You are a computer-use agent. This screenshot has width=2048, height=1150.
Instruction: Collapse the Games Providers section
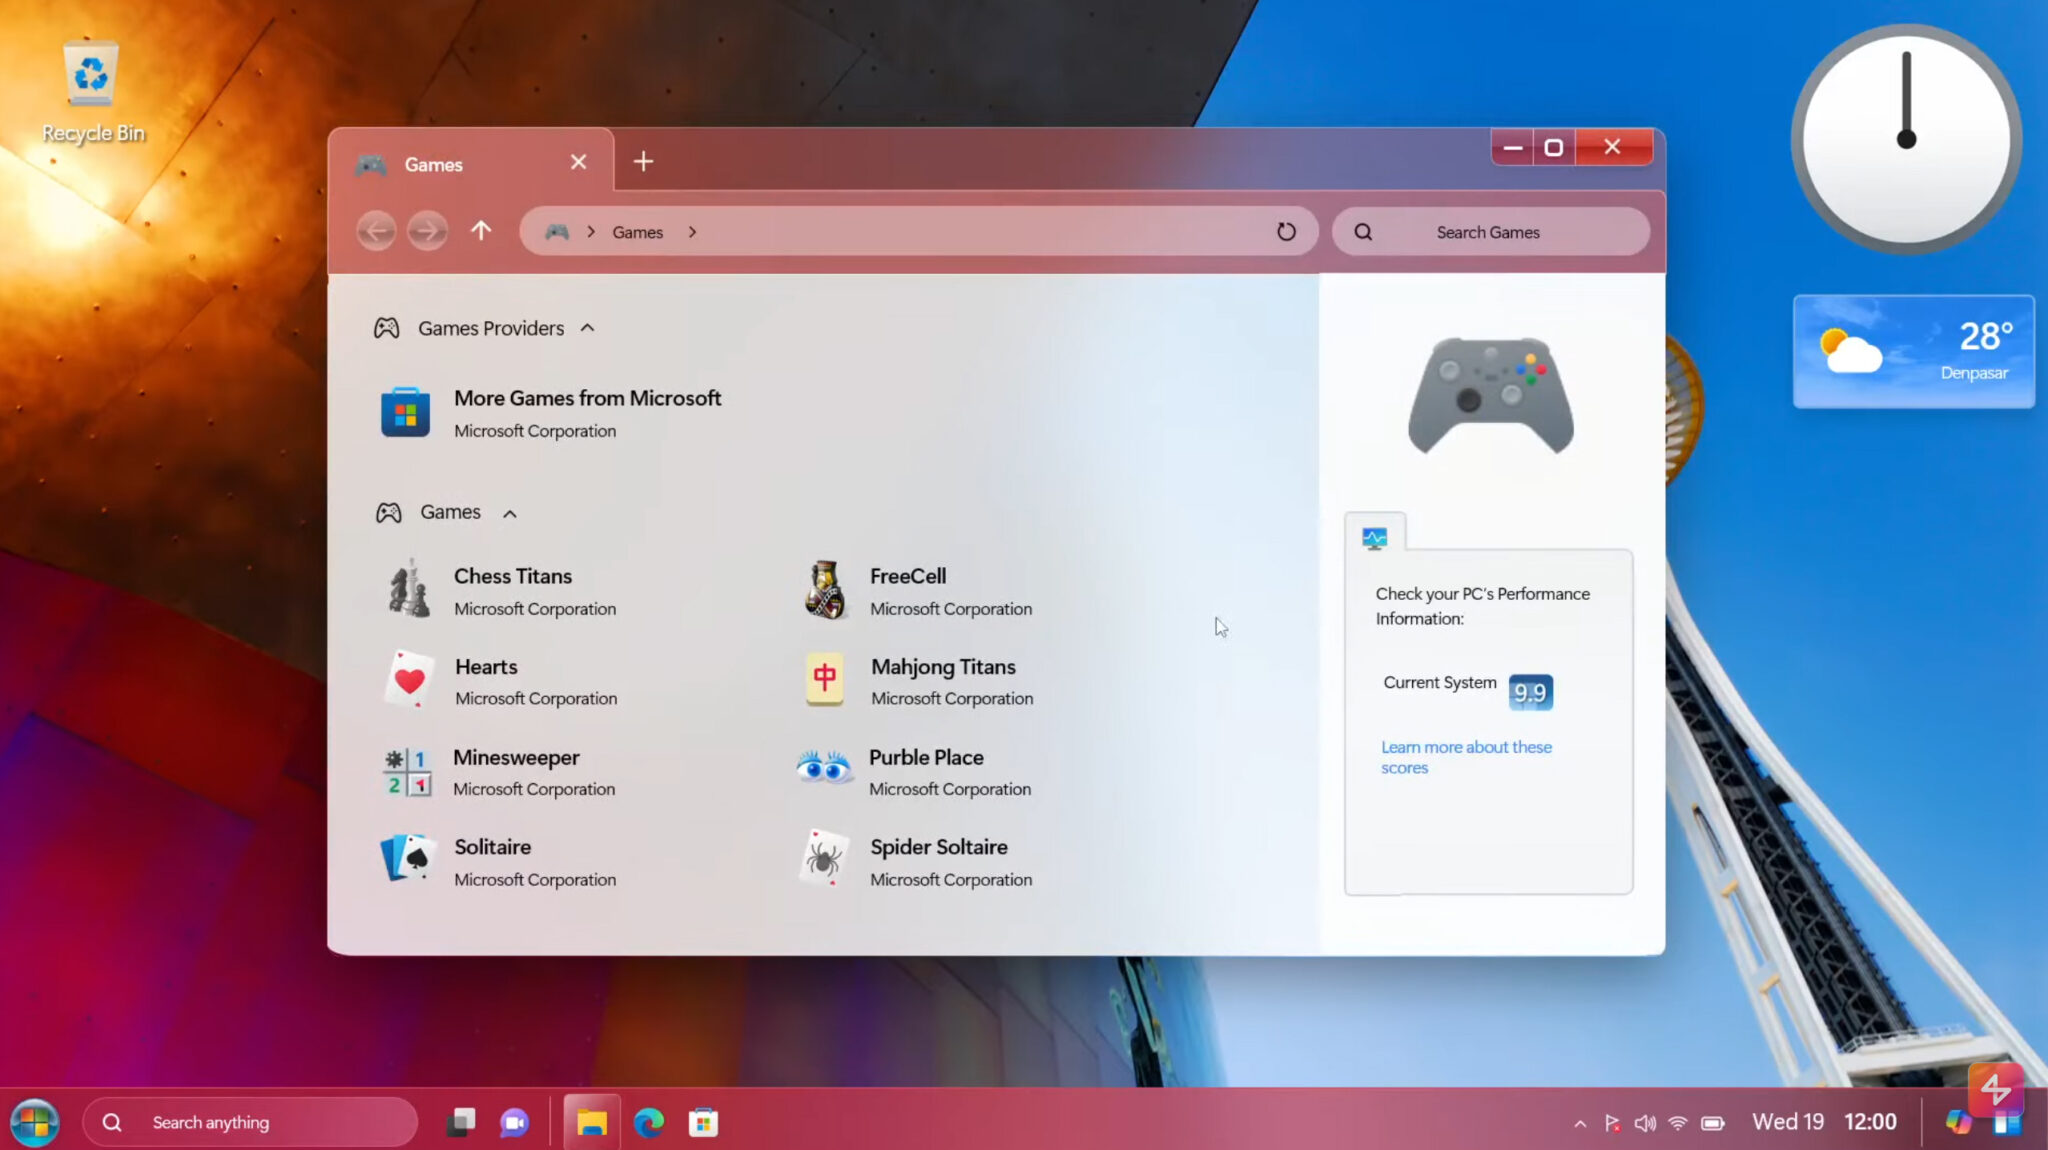588,327
